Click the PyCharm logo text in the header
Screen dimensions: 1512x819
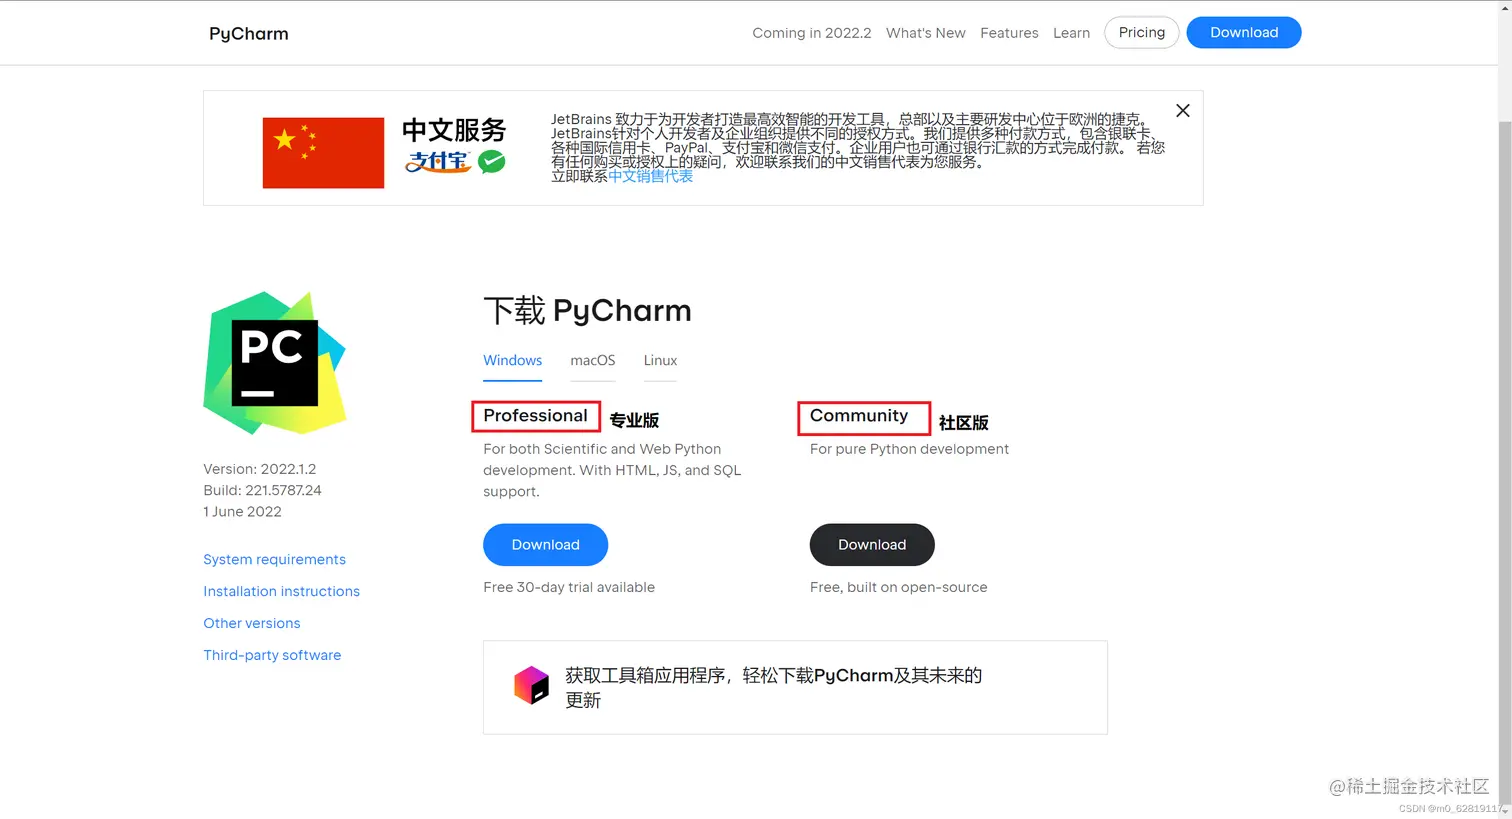(x=248, y=33)
